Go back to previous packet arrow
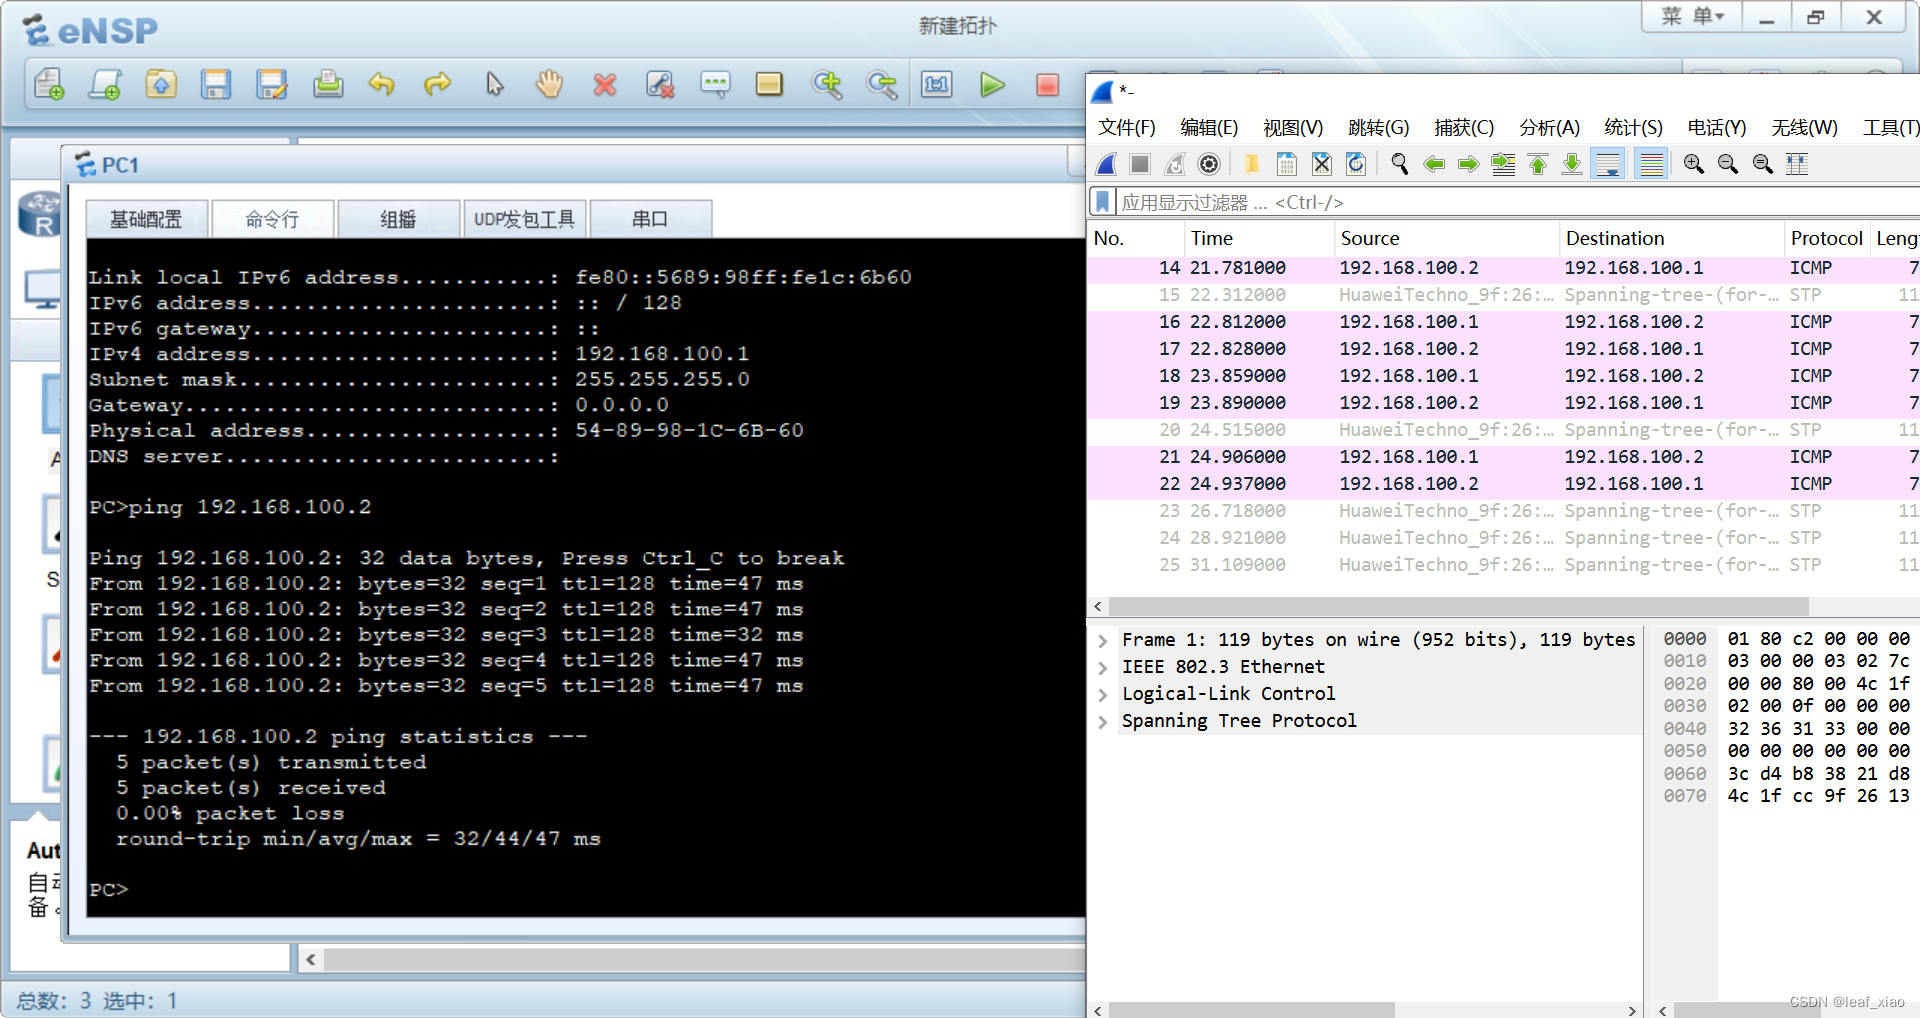Viewport: 1920px width, 1018px height. point(1434,164)
